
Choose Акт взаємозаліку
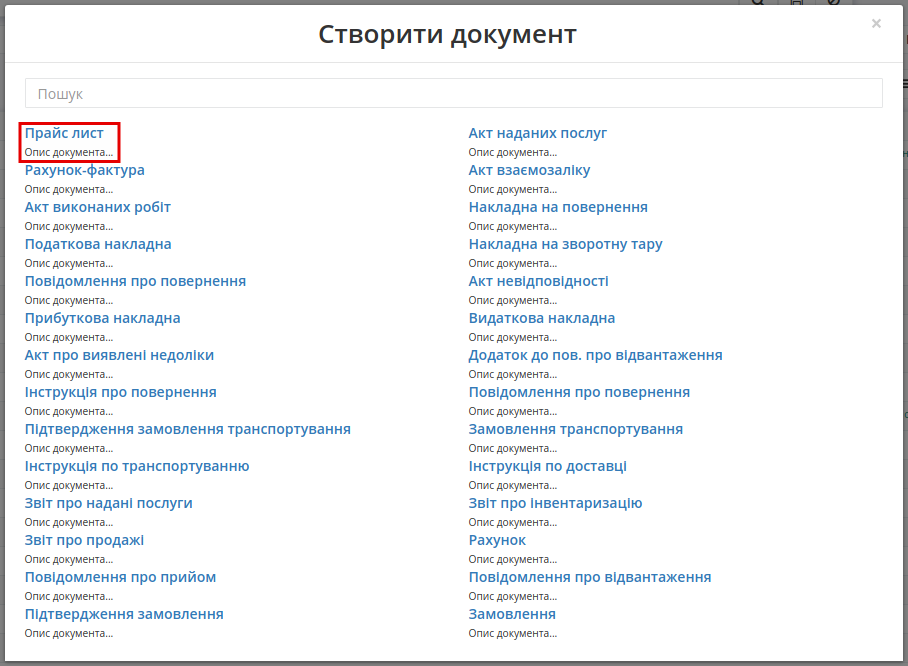point(529,170)
